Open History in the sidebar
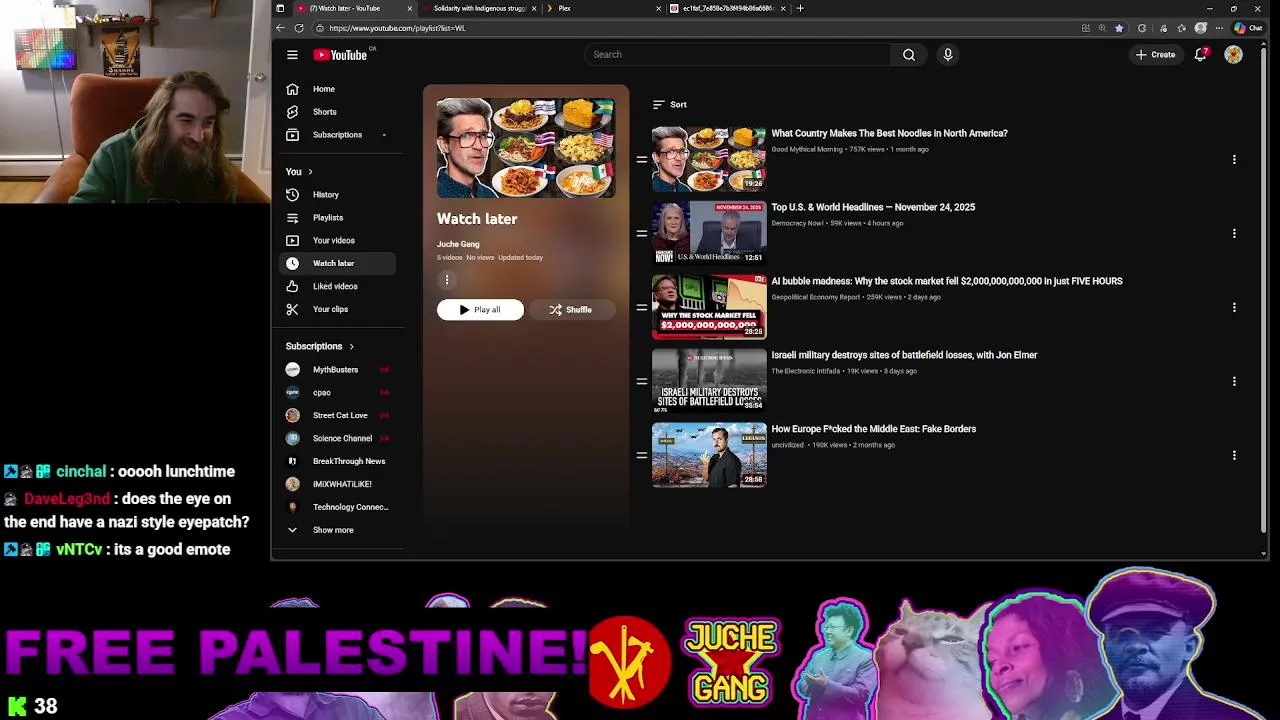This screenshot has width=1280, height=720. pos(339,195)
